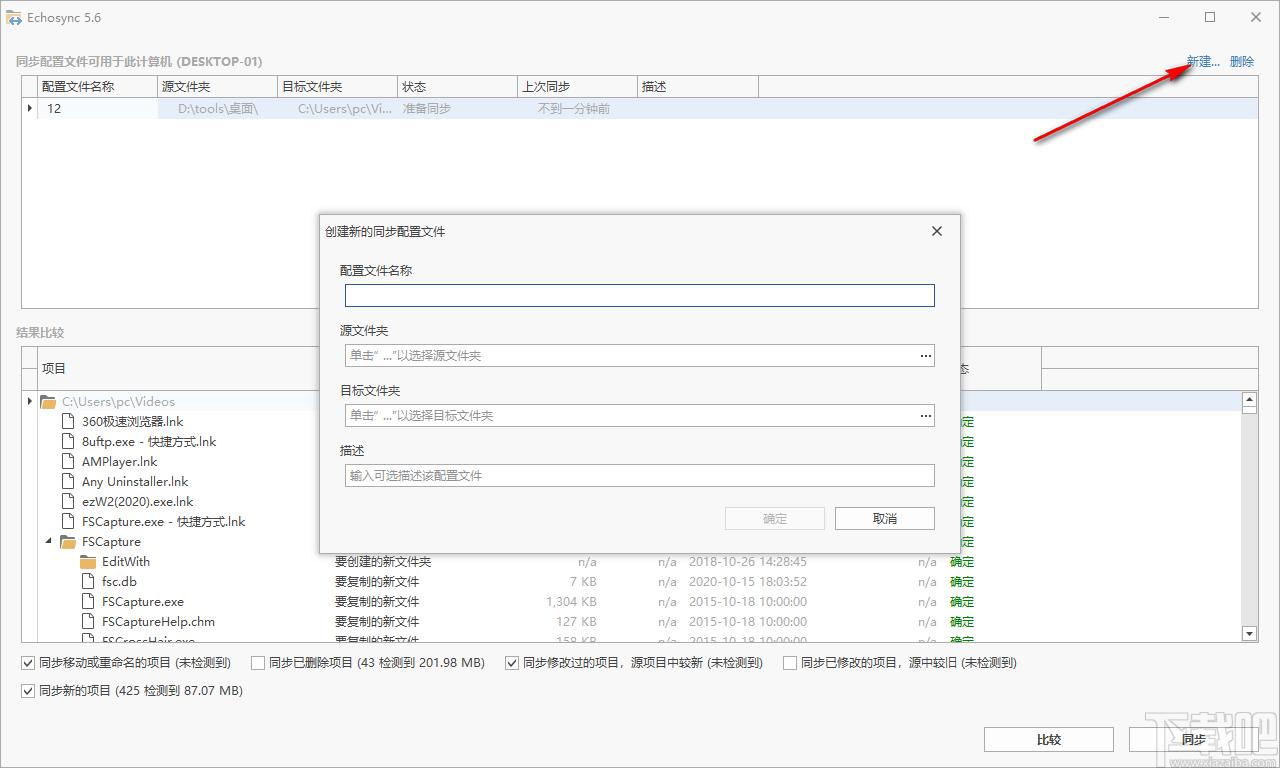Click the 2020-10-15 18:03:52 date cell
Screen dimensions: 1280x768
pos(748,581)
